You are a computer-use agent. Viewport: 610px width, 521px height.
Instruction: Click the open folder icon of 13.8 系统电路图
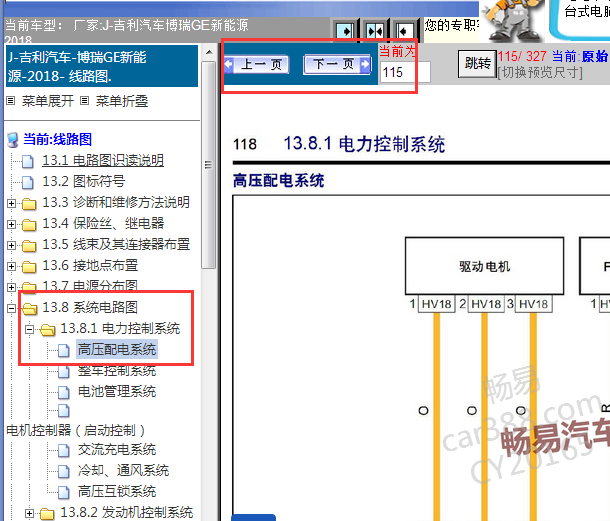click(29, 309)
